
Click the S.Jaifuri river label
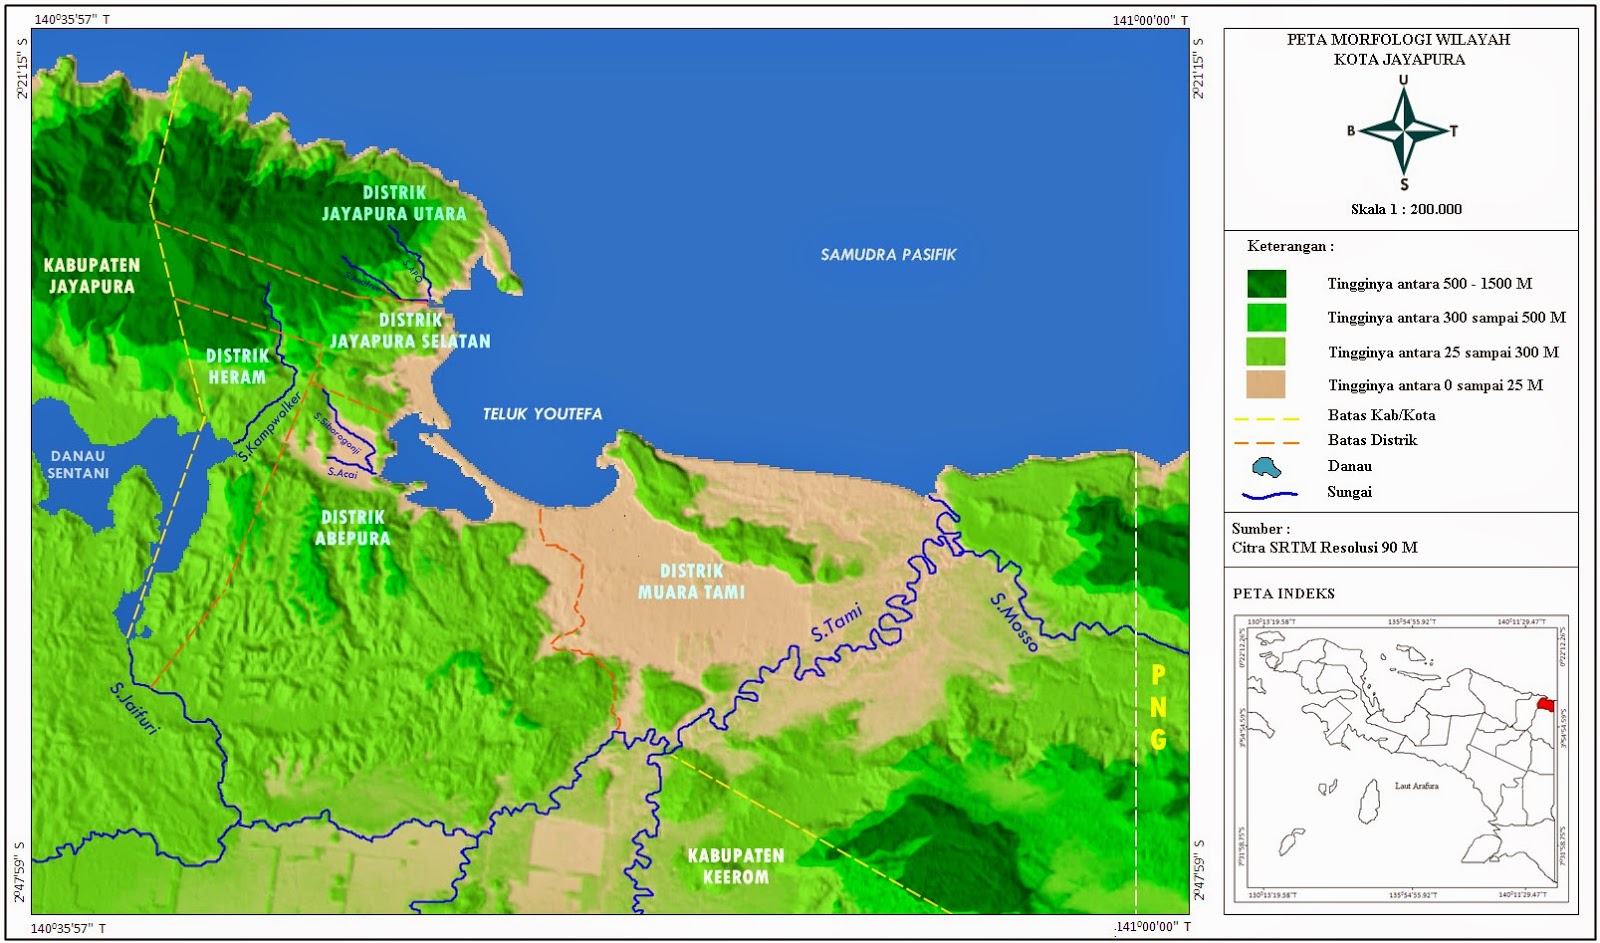(135, 711)
